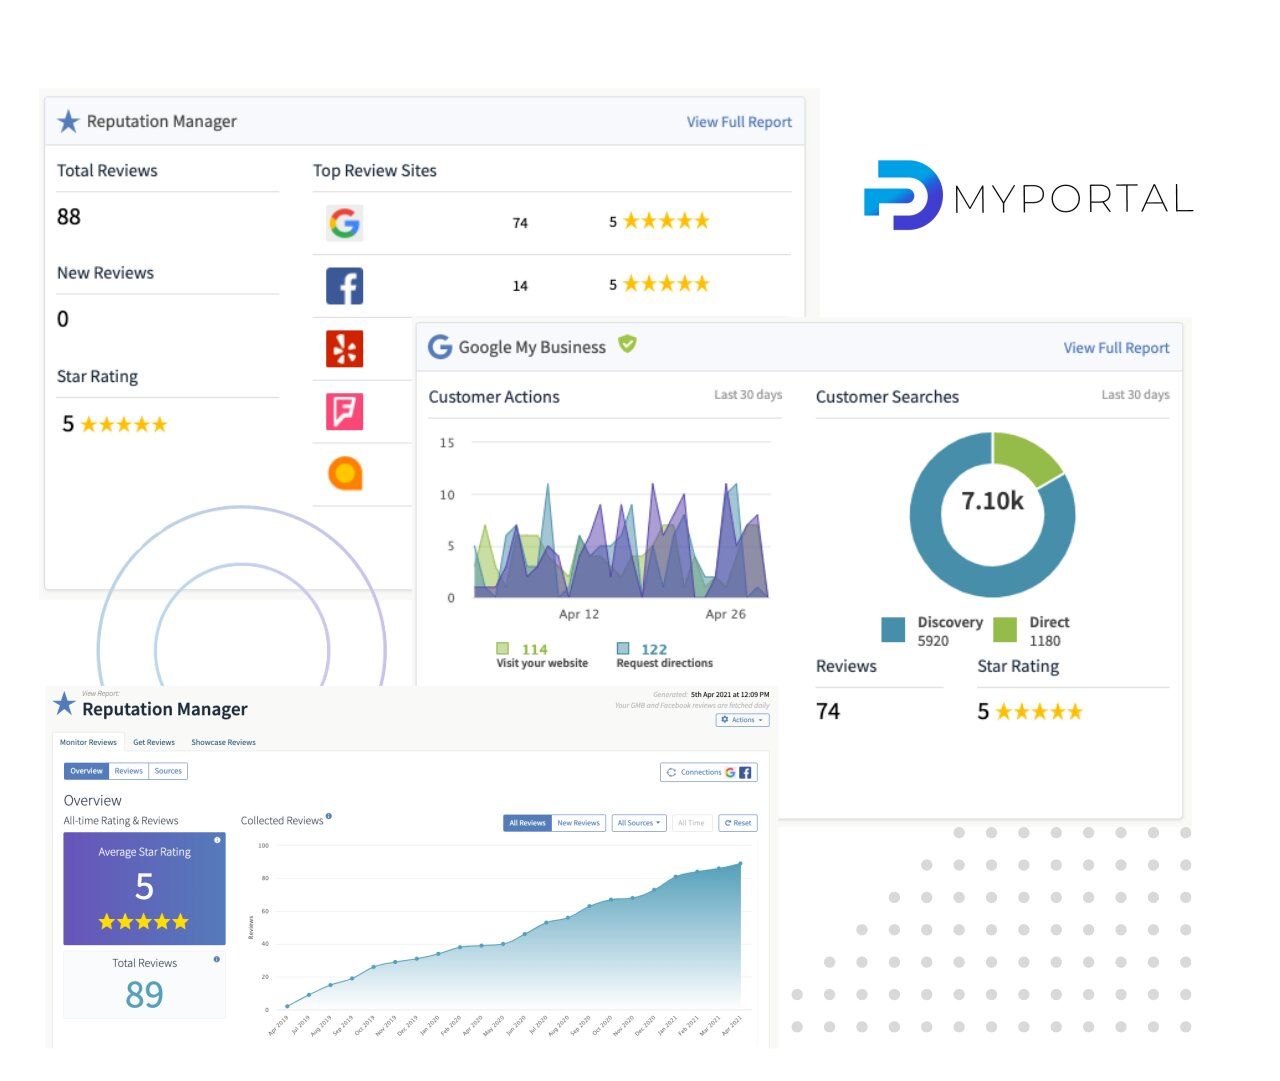Click the Reset button
The width and height of the screenshot is (1280, 1081).
coord(738,823)
